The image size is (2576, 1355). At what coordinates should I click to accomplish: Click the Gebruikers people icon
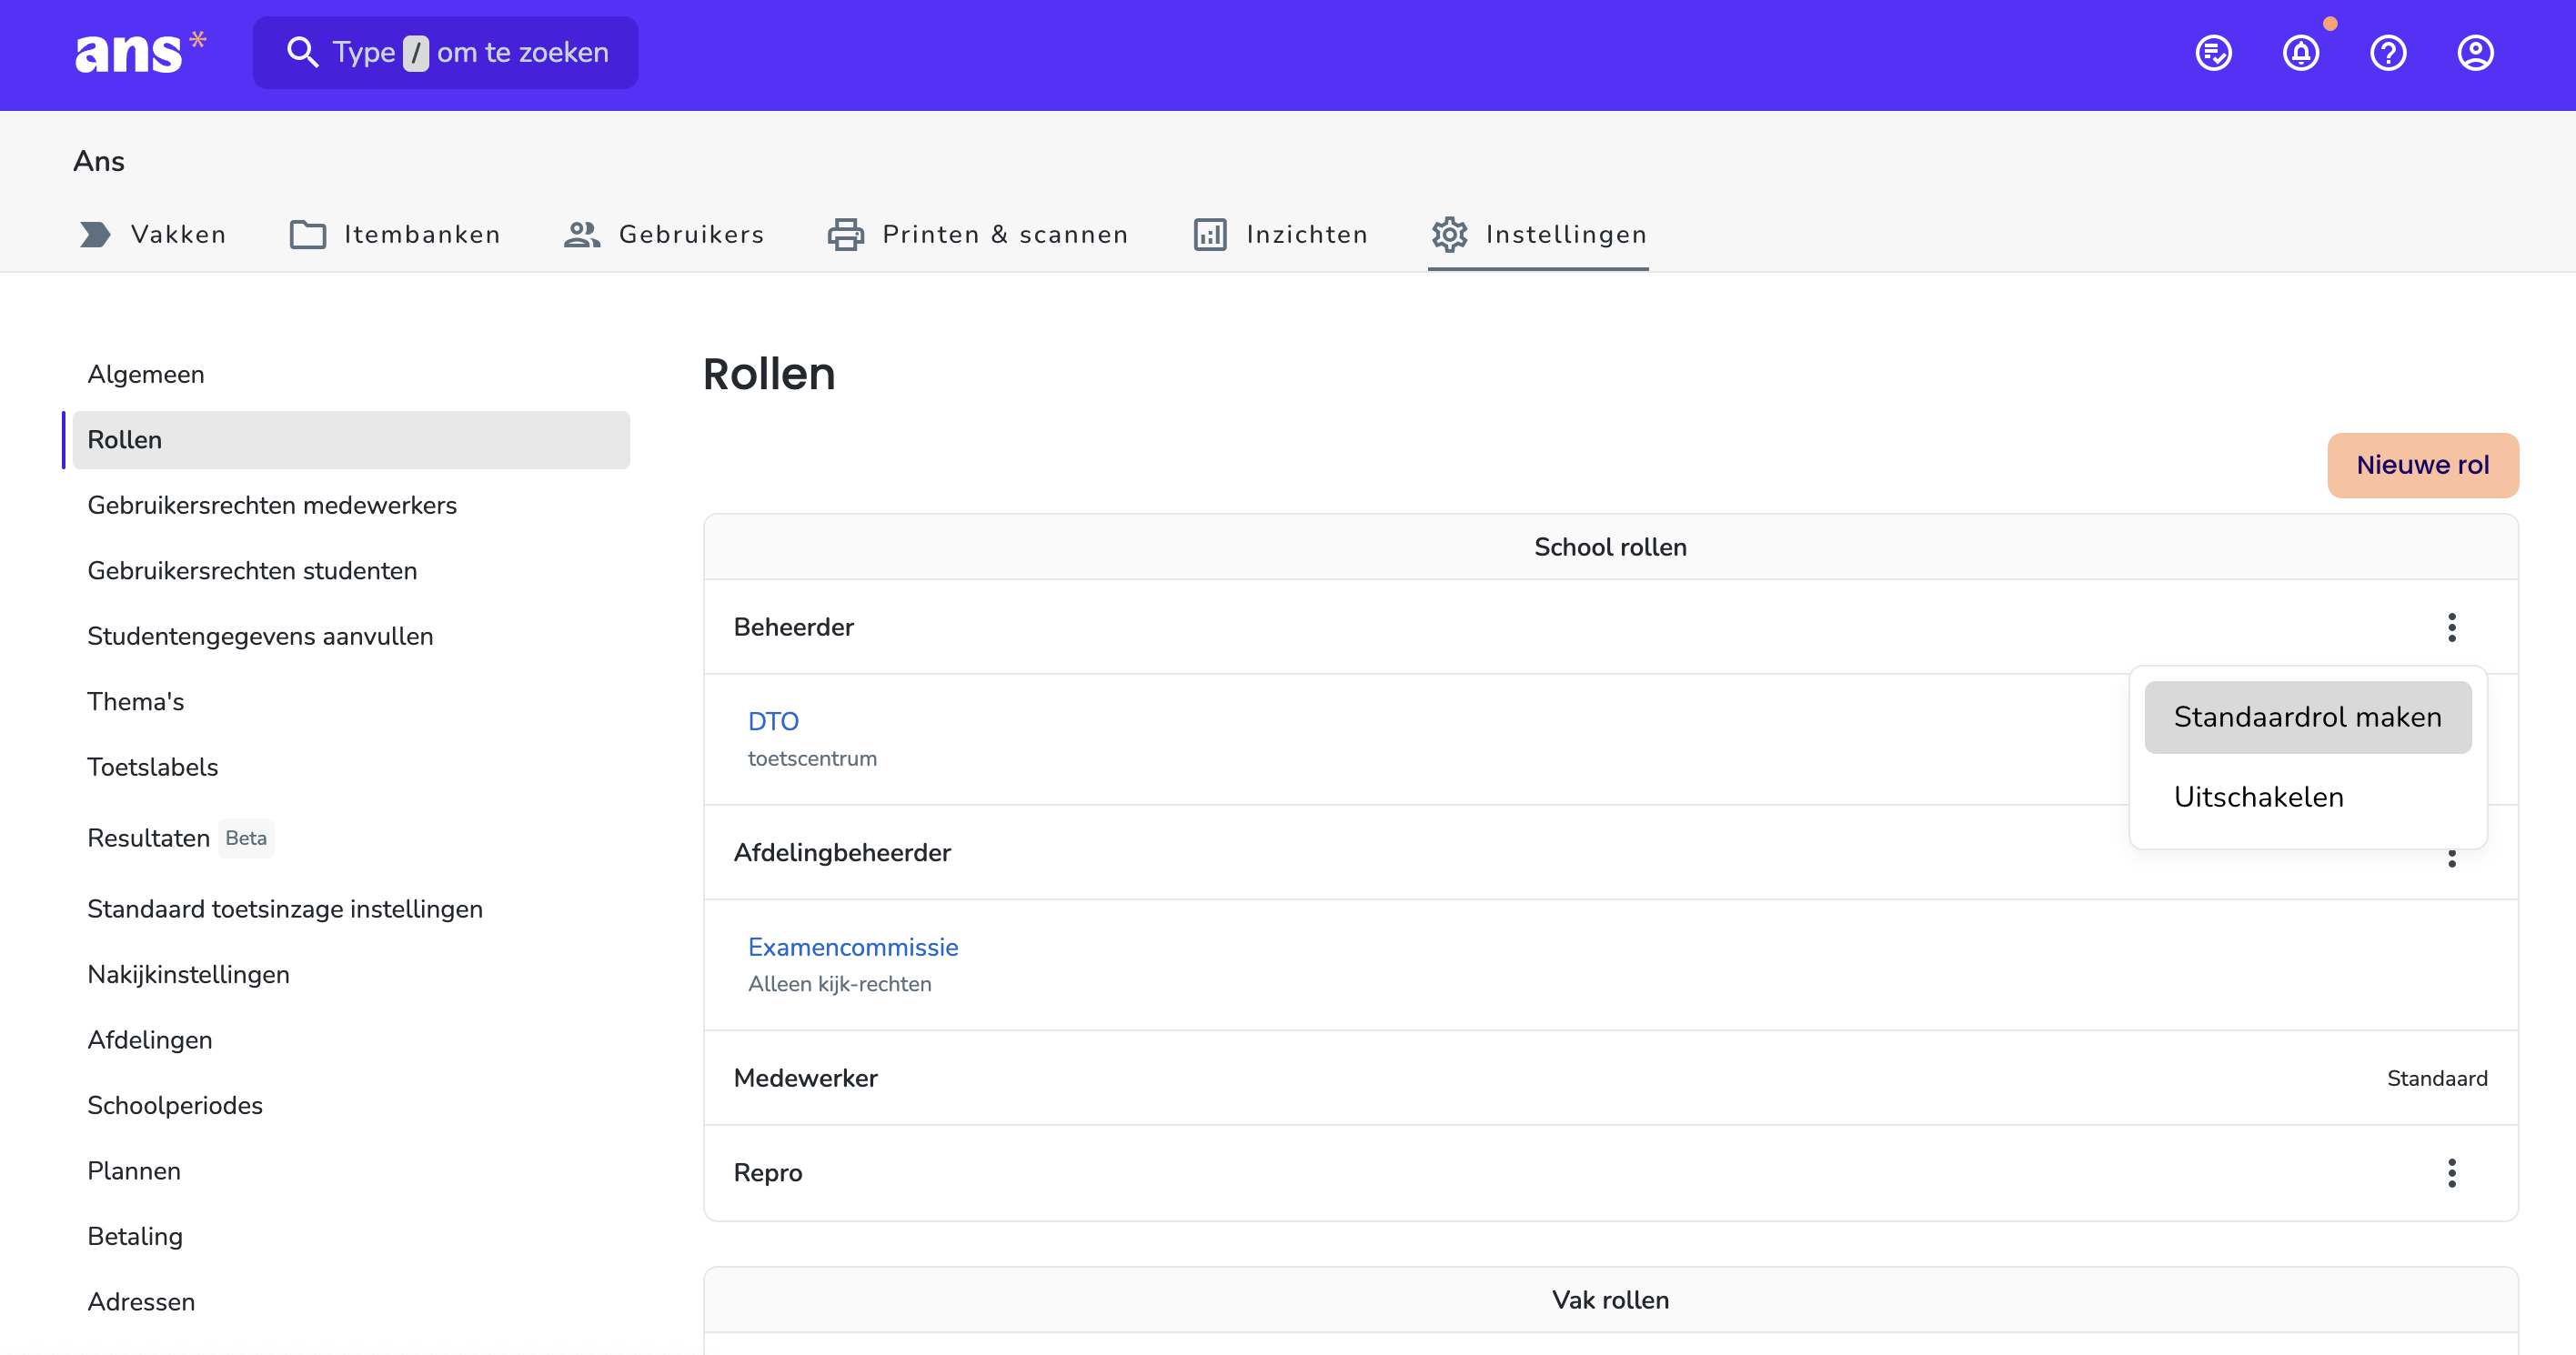[x=582, y=234]
